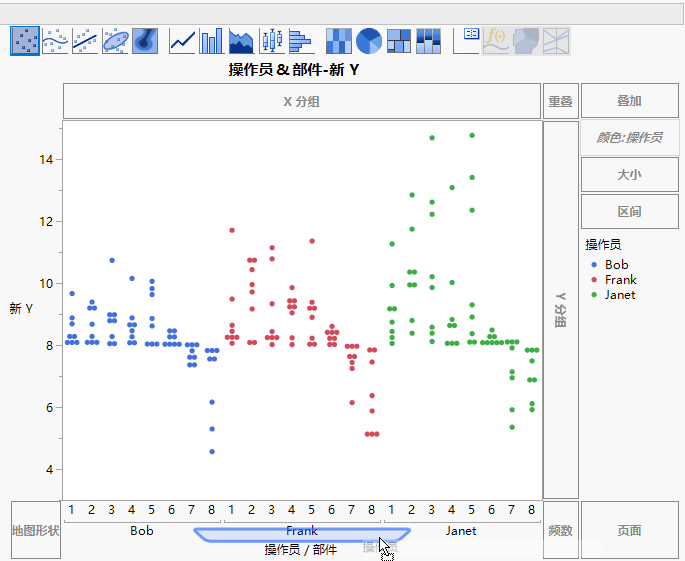Click the Bob legend label
The height and width of the screenshot is (561, 685).
[x=616, y=265]
